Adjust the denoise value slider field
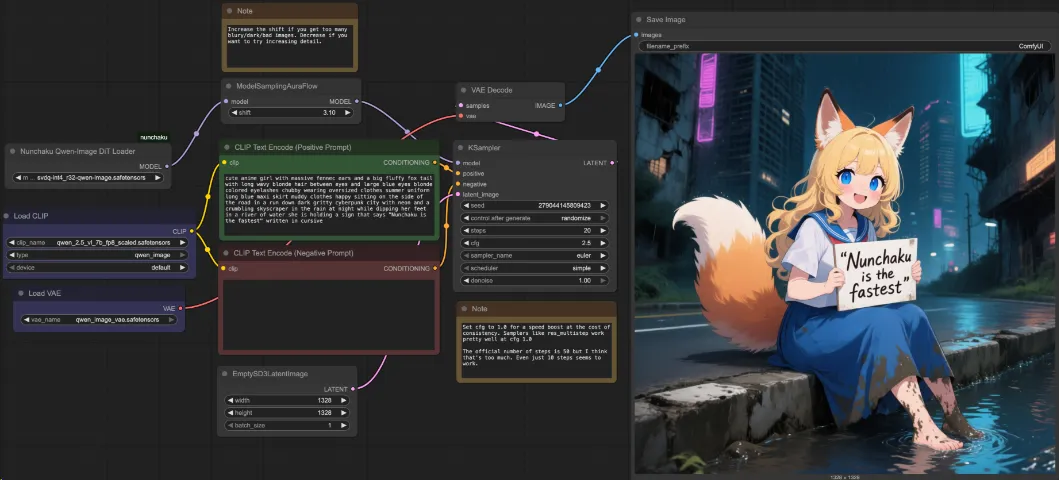 point(535,280)
